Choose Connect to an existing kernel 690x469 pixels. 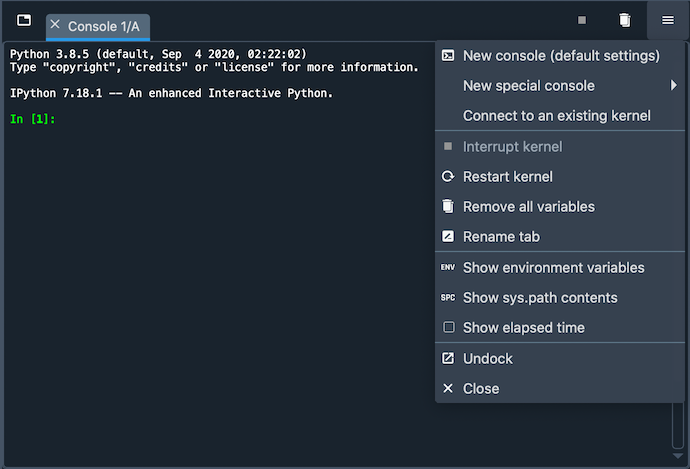[556, 116]
